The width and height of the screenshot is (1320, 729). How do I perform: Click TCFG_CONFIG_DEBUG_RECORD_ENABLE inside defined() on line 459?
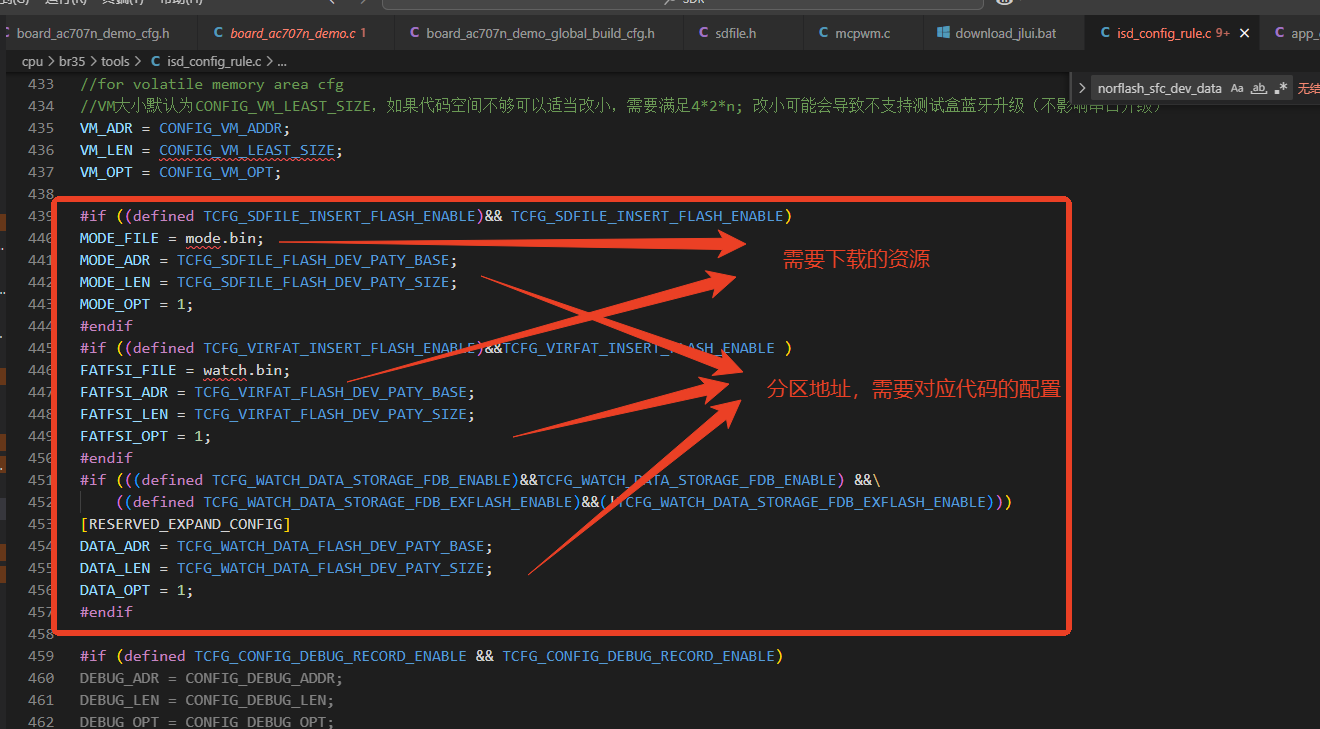(x=330, y=656)
